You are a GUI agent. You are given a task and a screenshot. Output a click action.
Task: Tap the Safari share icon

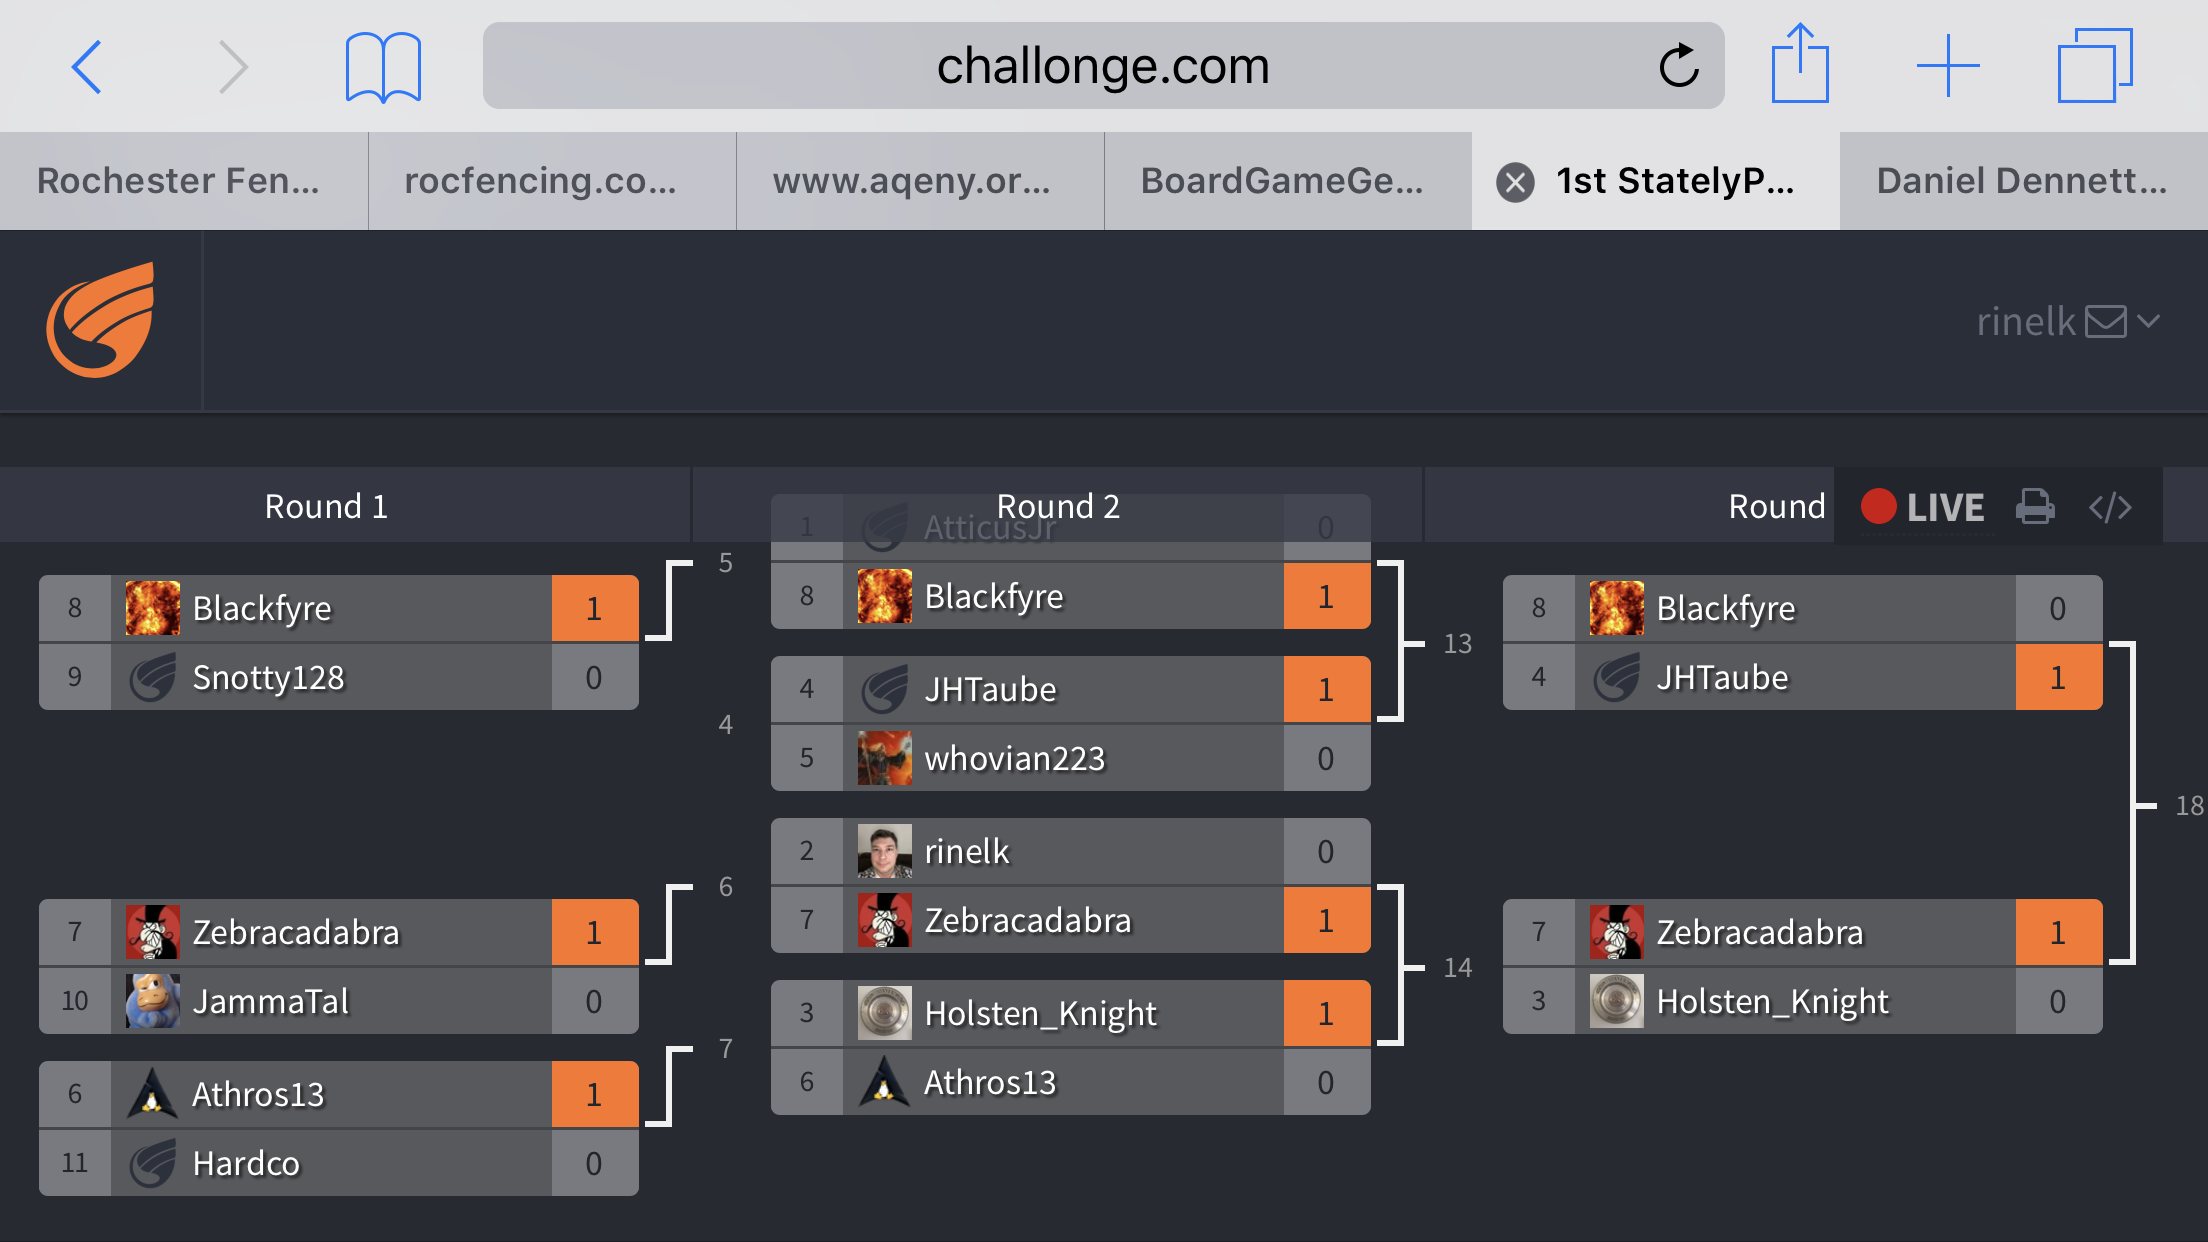[x=1800, y=63]
